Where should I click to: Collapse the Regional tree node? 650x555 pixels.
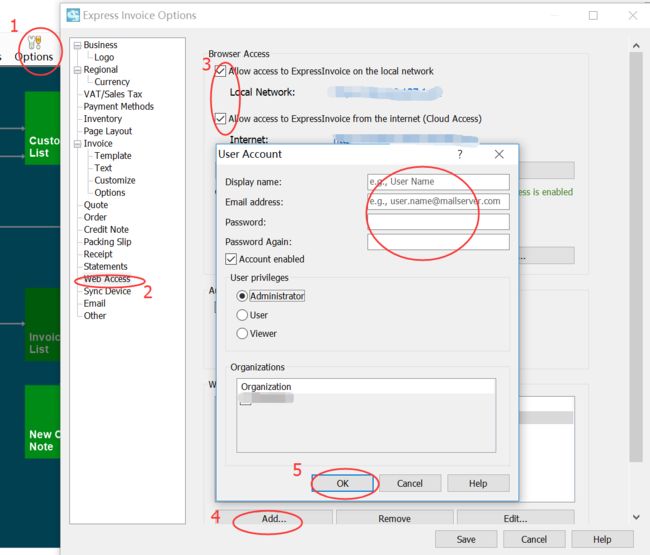(x=77, y=70)
